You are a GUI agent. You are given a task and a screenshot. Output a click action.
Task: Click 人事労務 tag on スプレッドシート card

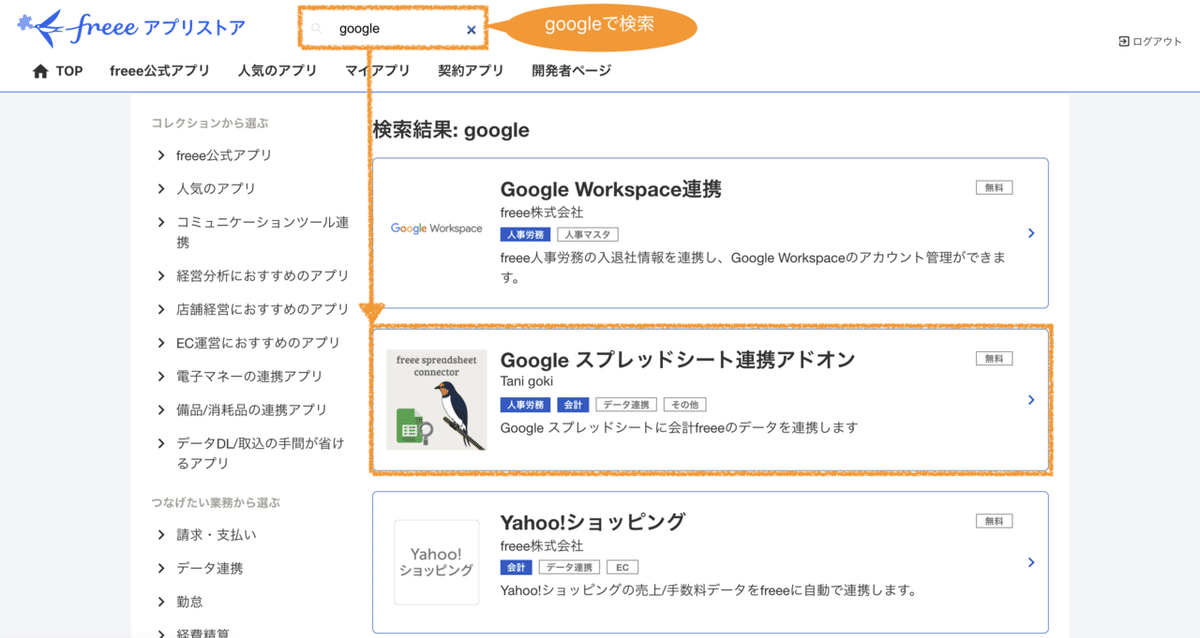pyautogui.click(x=525, y=404)
